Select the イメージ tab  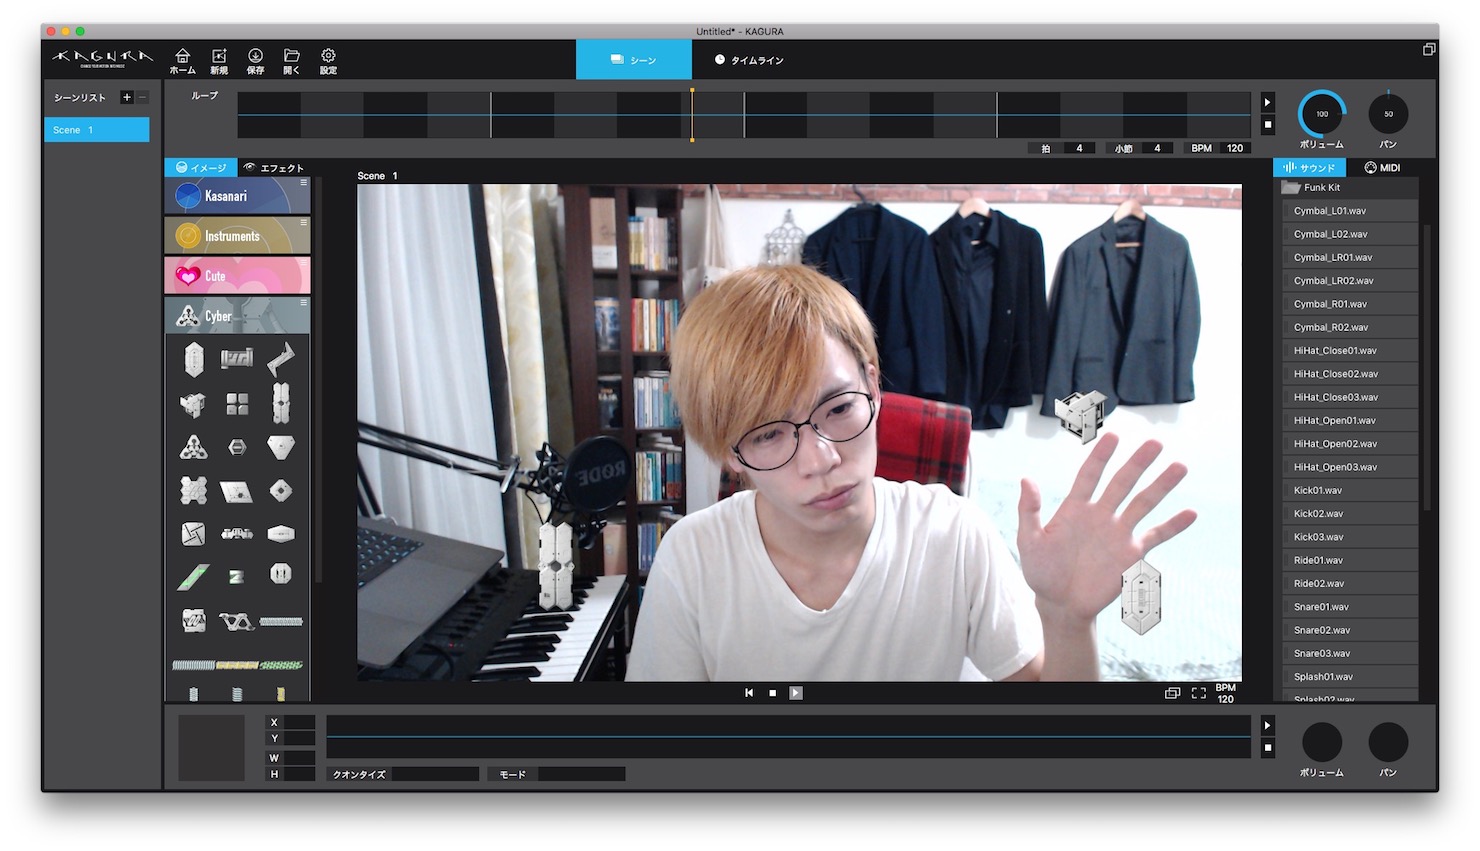pyautogui.click(x=201, y=168)
